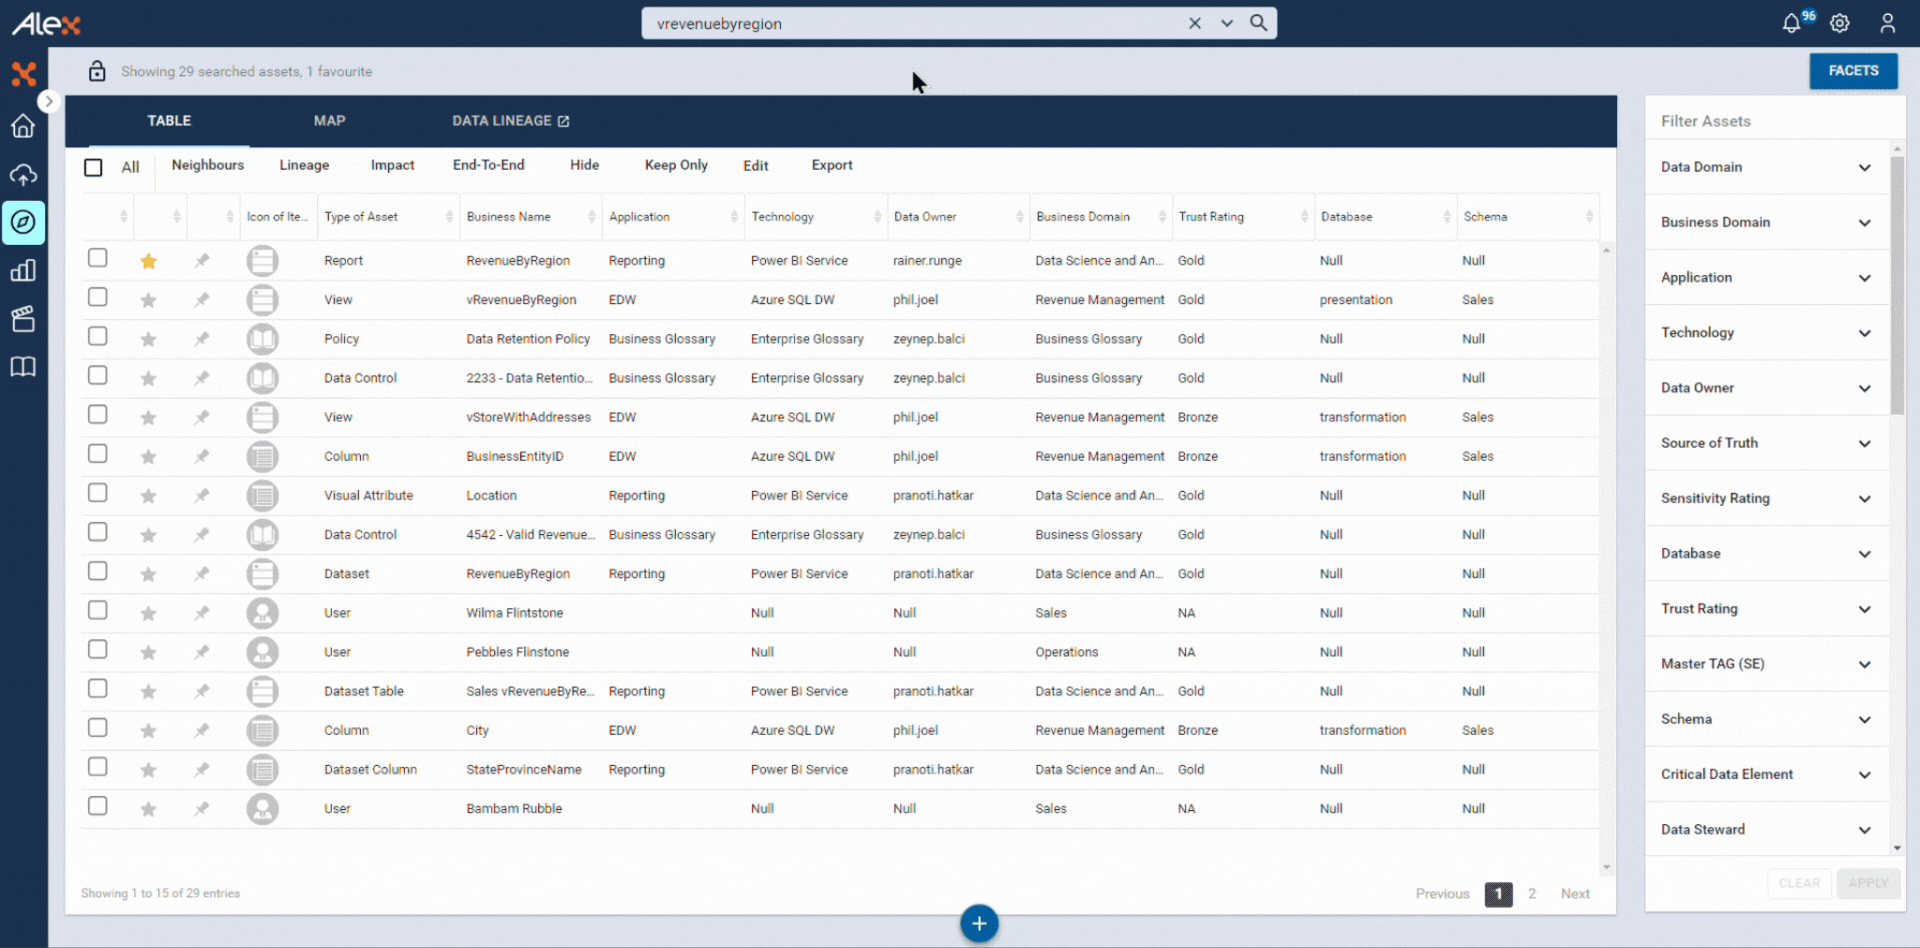Image resolution: width=1920 pixels, height=948 pixels.
Task: Tick the All select checkbox
Action: pyautogui.click(x=93, y=167)
